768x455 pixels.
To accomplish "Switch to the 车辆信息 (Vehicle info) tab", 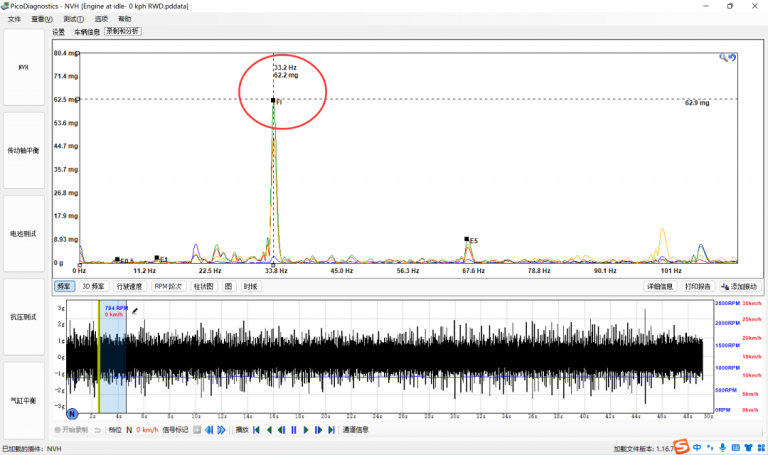I will coord(87,32).
